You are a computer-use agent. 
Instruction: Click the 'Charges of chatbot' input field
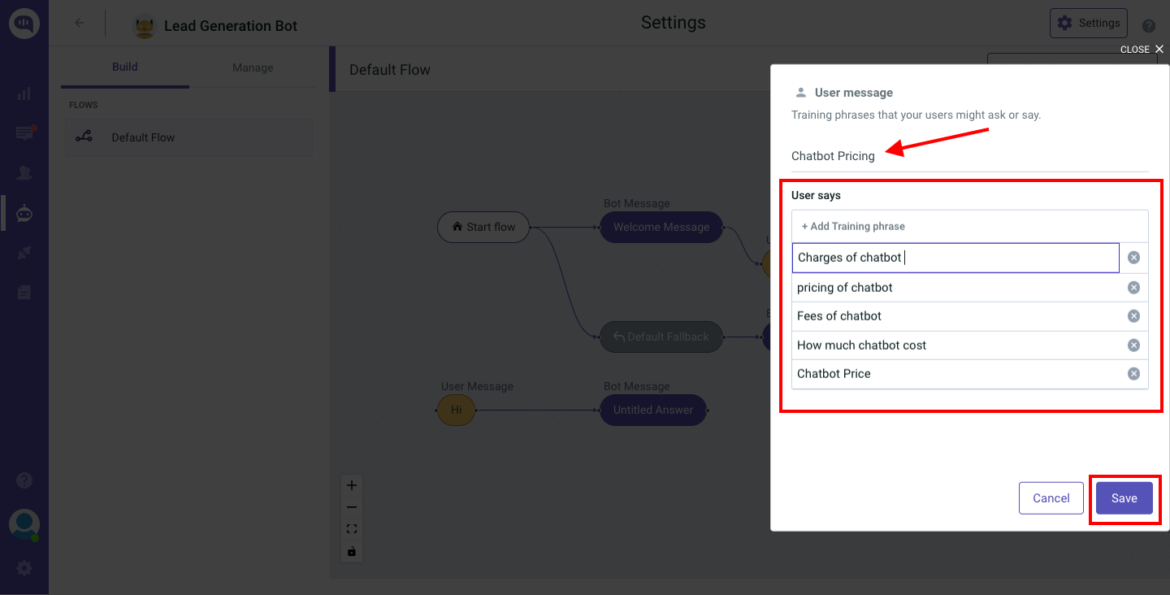(x=950, y=257)
